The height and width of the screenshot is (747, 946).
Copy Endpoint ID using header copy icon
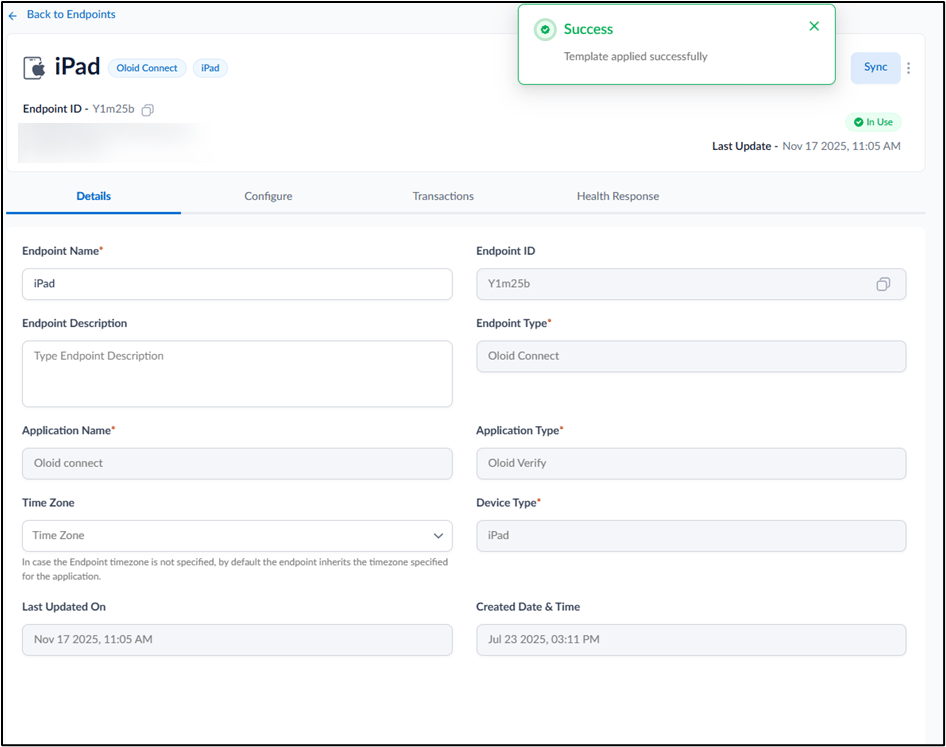148,110
